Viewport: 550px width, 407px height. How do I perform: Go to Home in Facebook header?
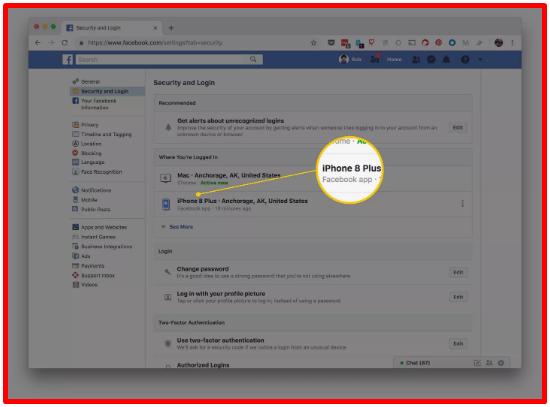(394, 59)
